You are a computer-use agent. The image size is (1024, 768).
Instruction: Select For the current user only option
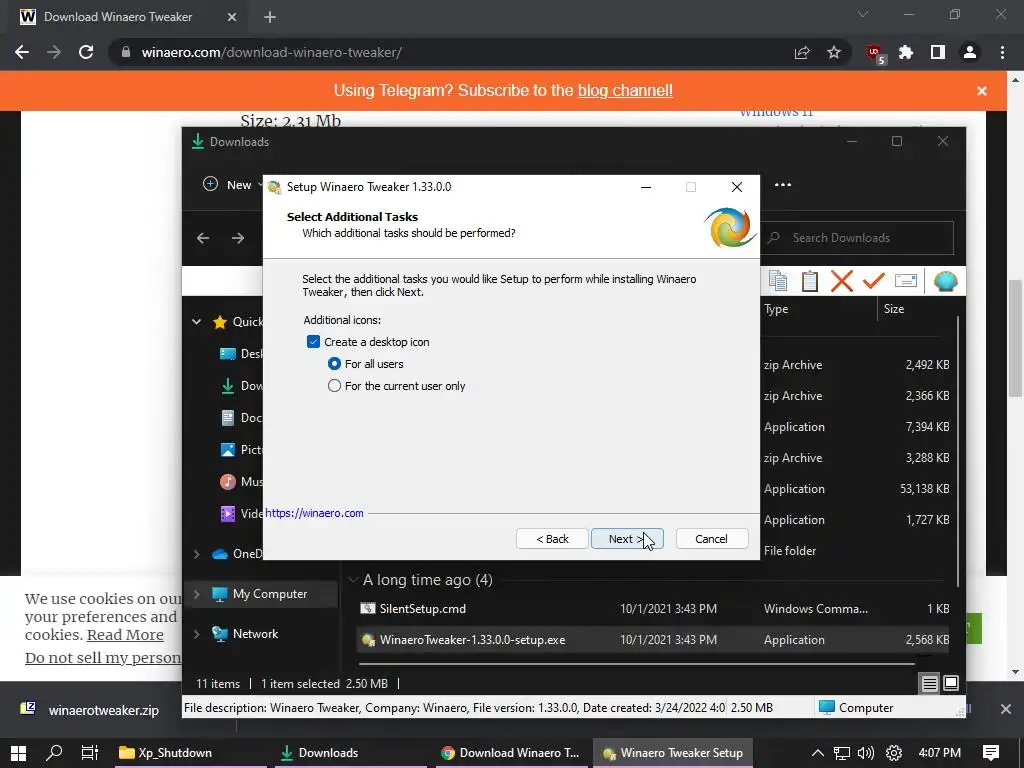(334, 386)
